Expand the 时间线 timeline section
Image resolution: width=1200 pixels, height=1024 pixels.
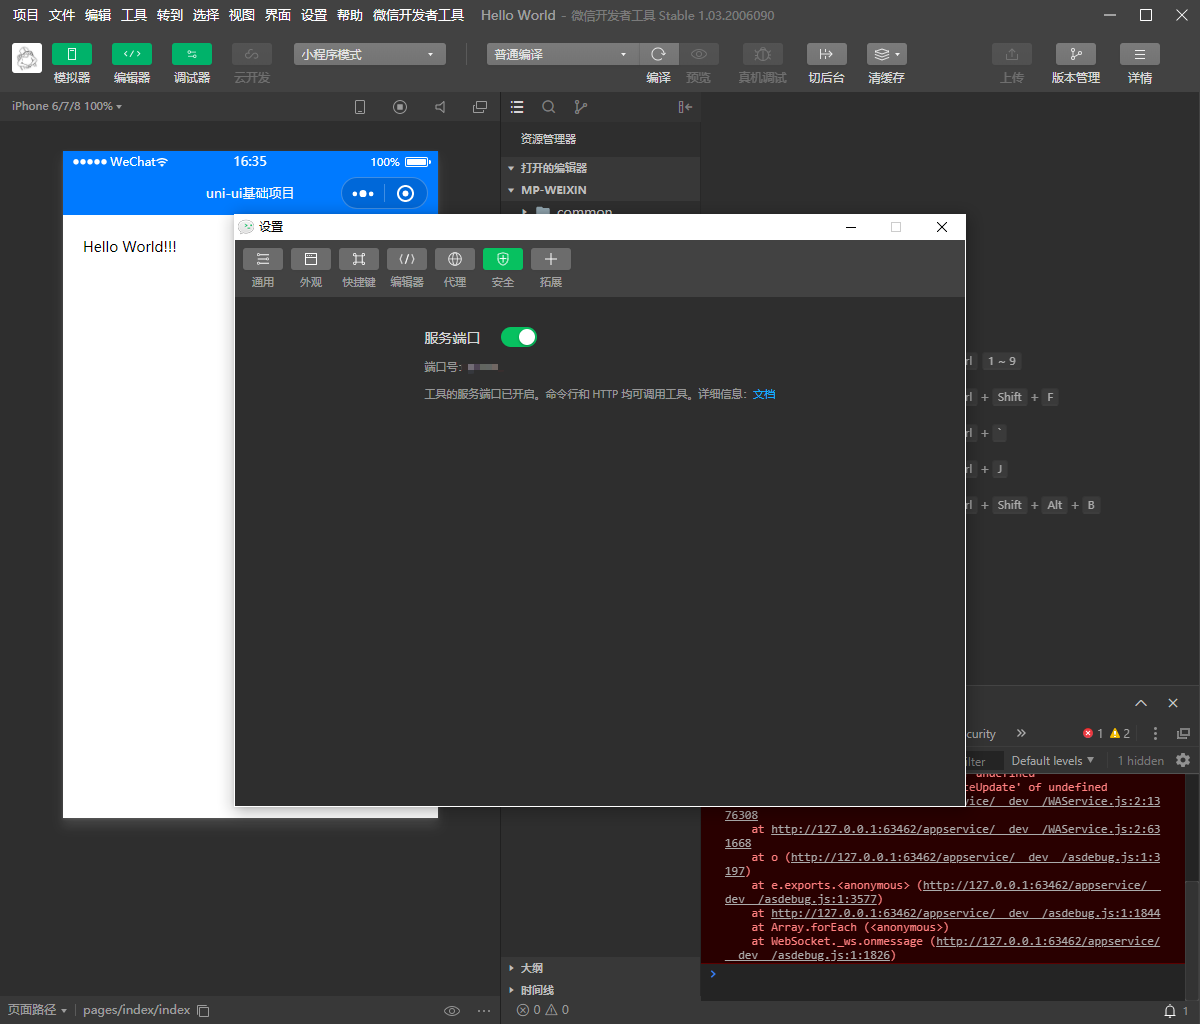click(x=600, y=990)
